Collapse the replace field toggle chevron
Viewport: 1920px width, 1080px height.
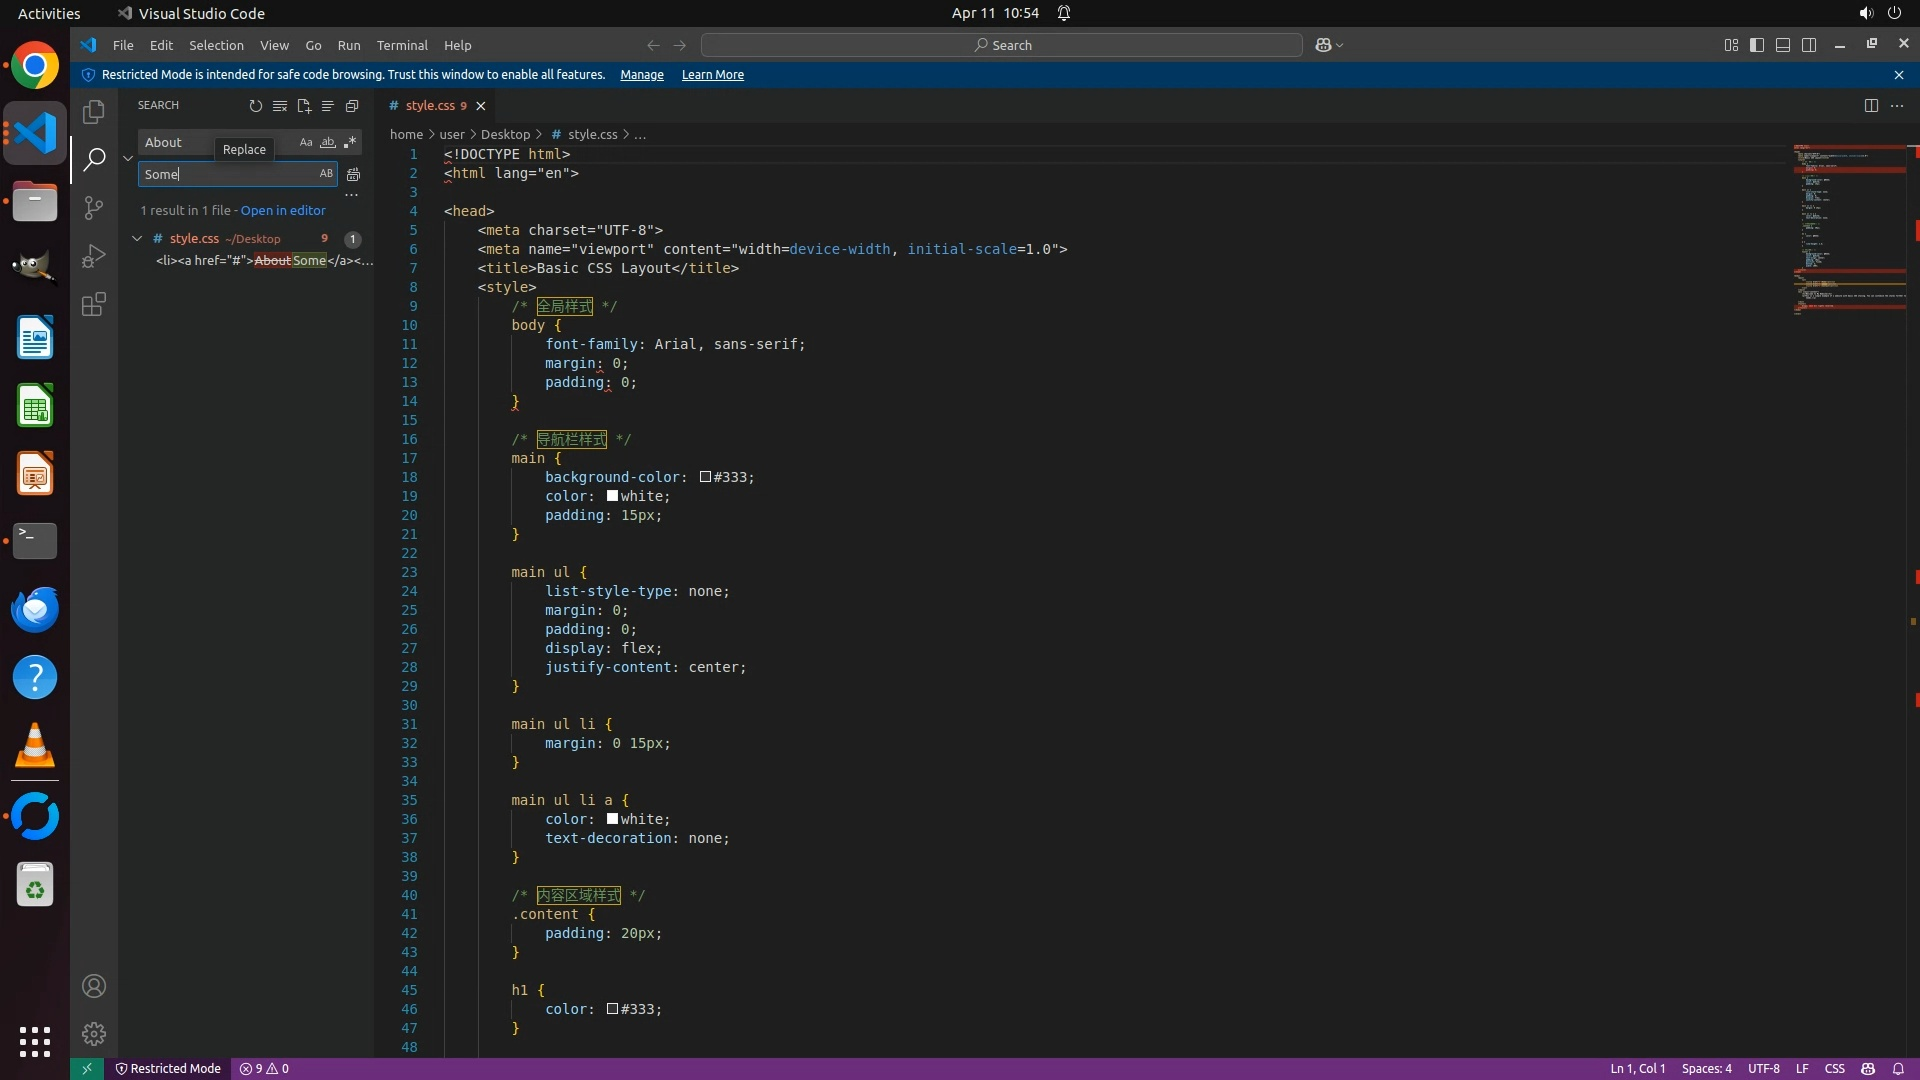tap(128, 158)
